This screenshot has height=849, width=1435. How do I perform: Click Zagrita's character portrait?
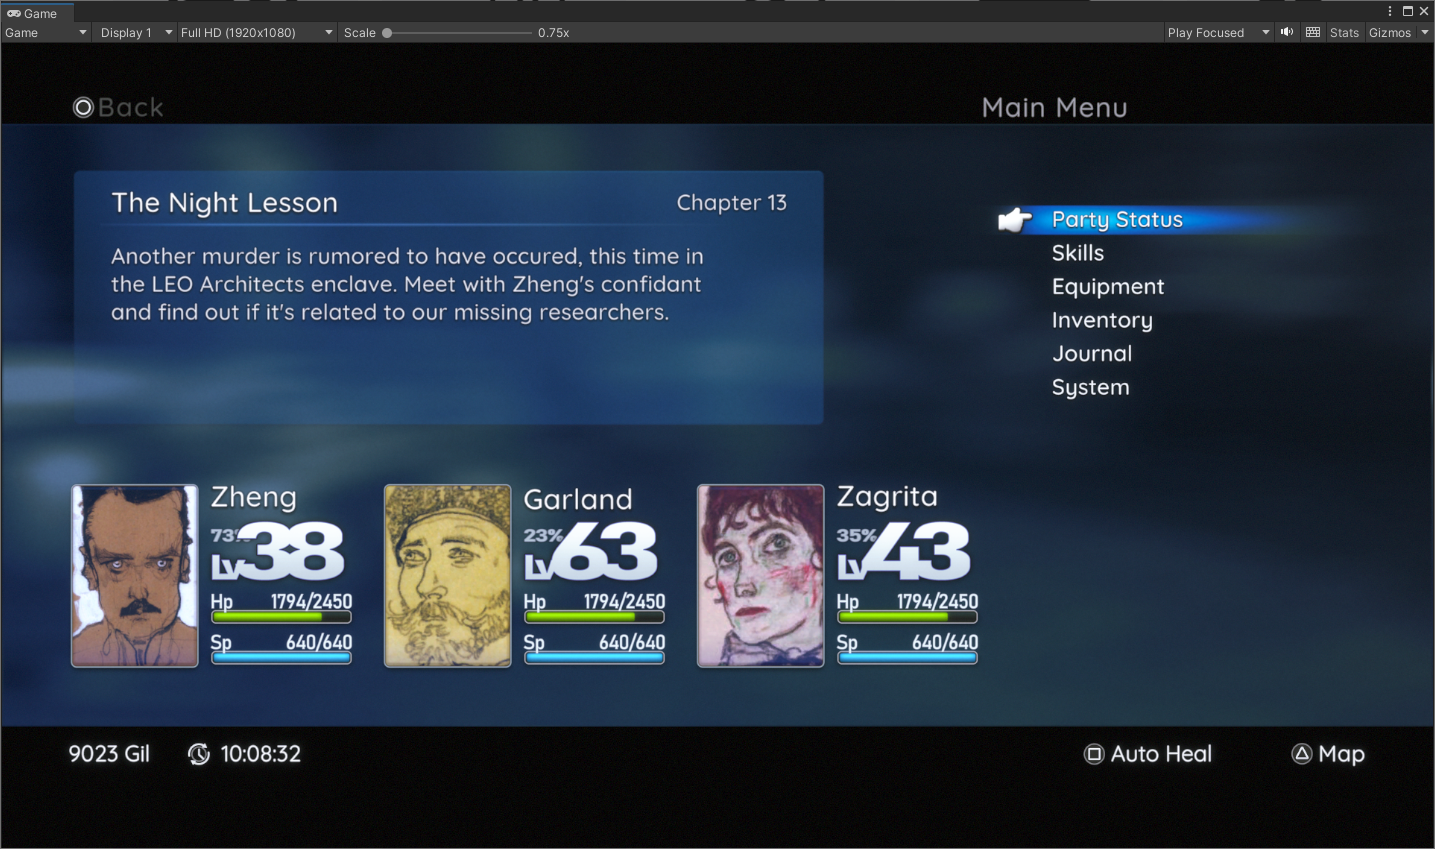pyautogui.click(x=761, y=576)
